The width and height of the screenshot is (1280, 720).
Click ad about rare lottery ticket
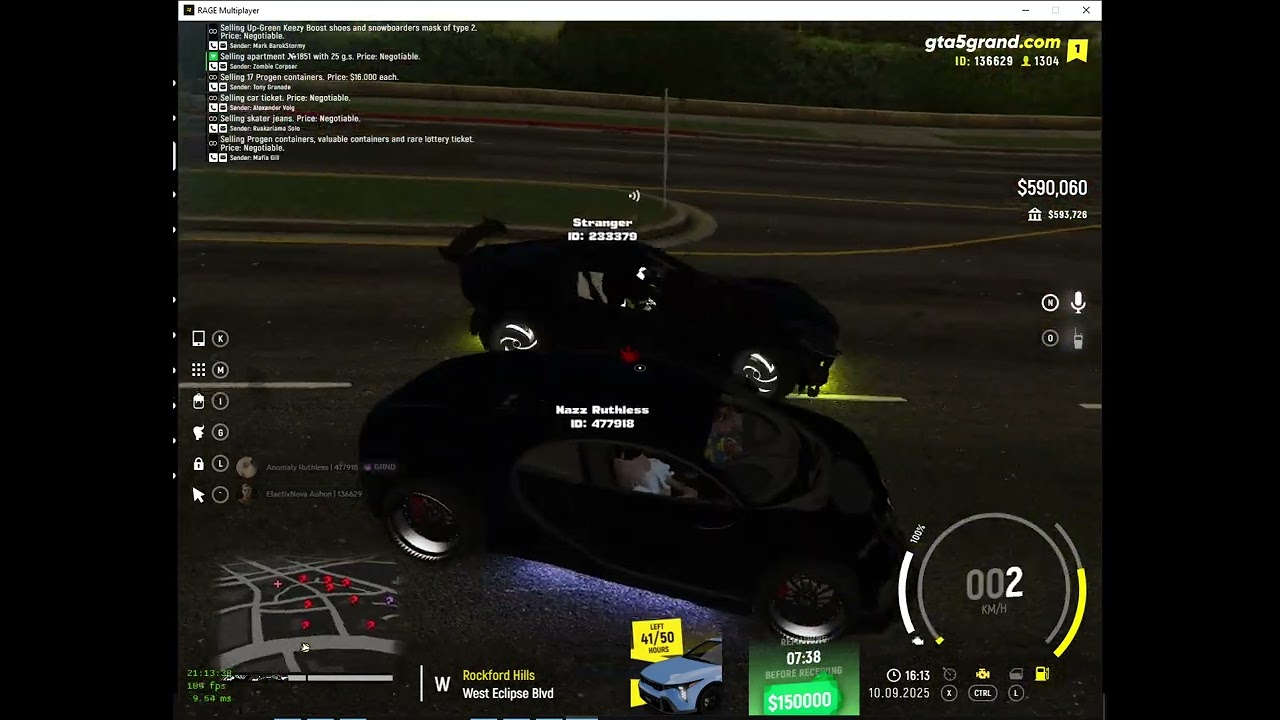[347, 144]
